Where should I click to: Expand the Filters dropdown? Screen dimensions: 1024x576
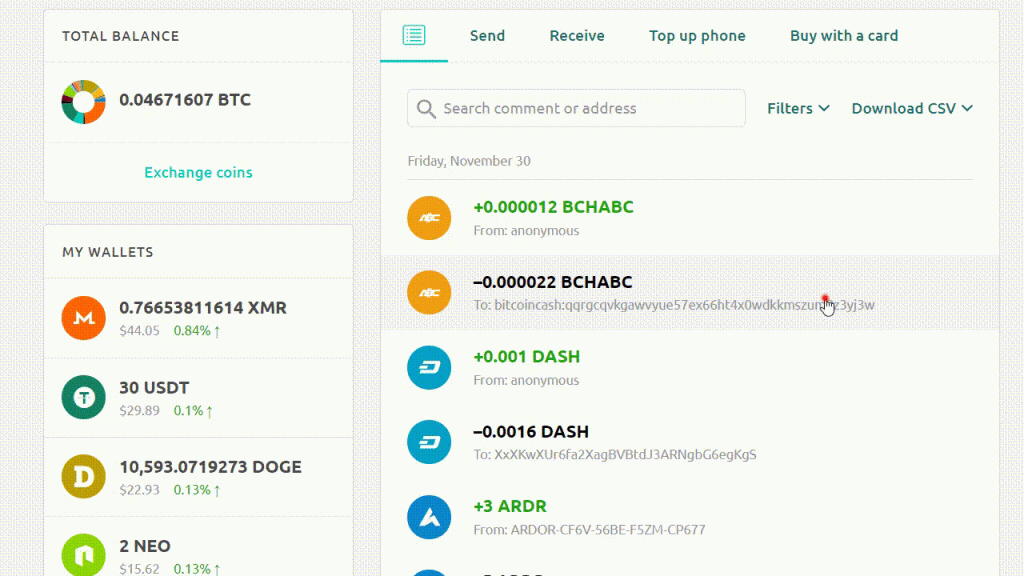[x=798, y=108]
